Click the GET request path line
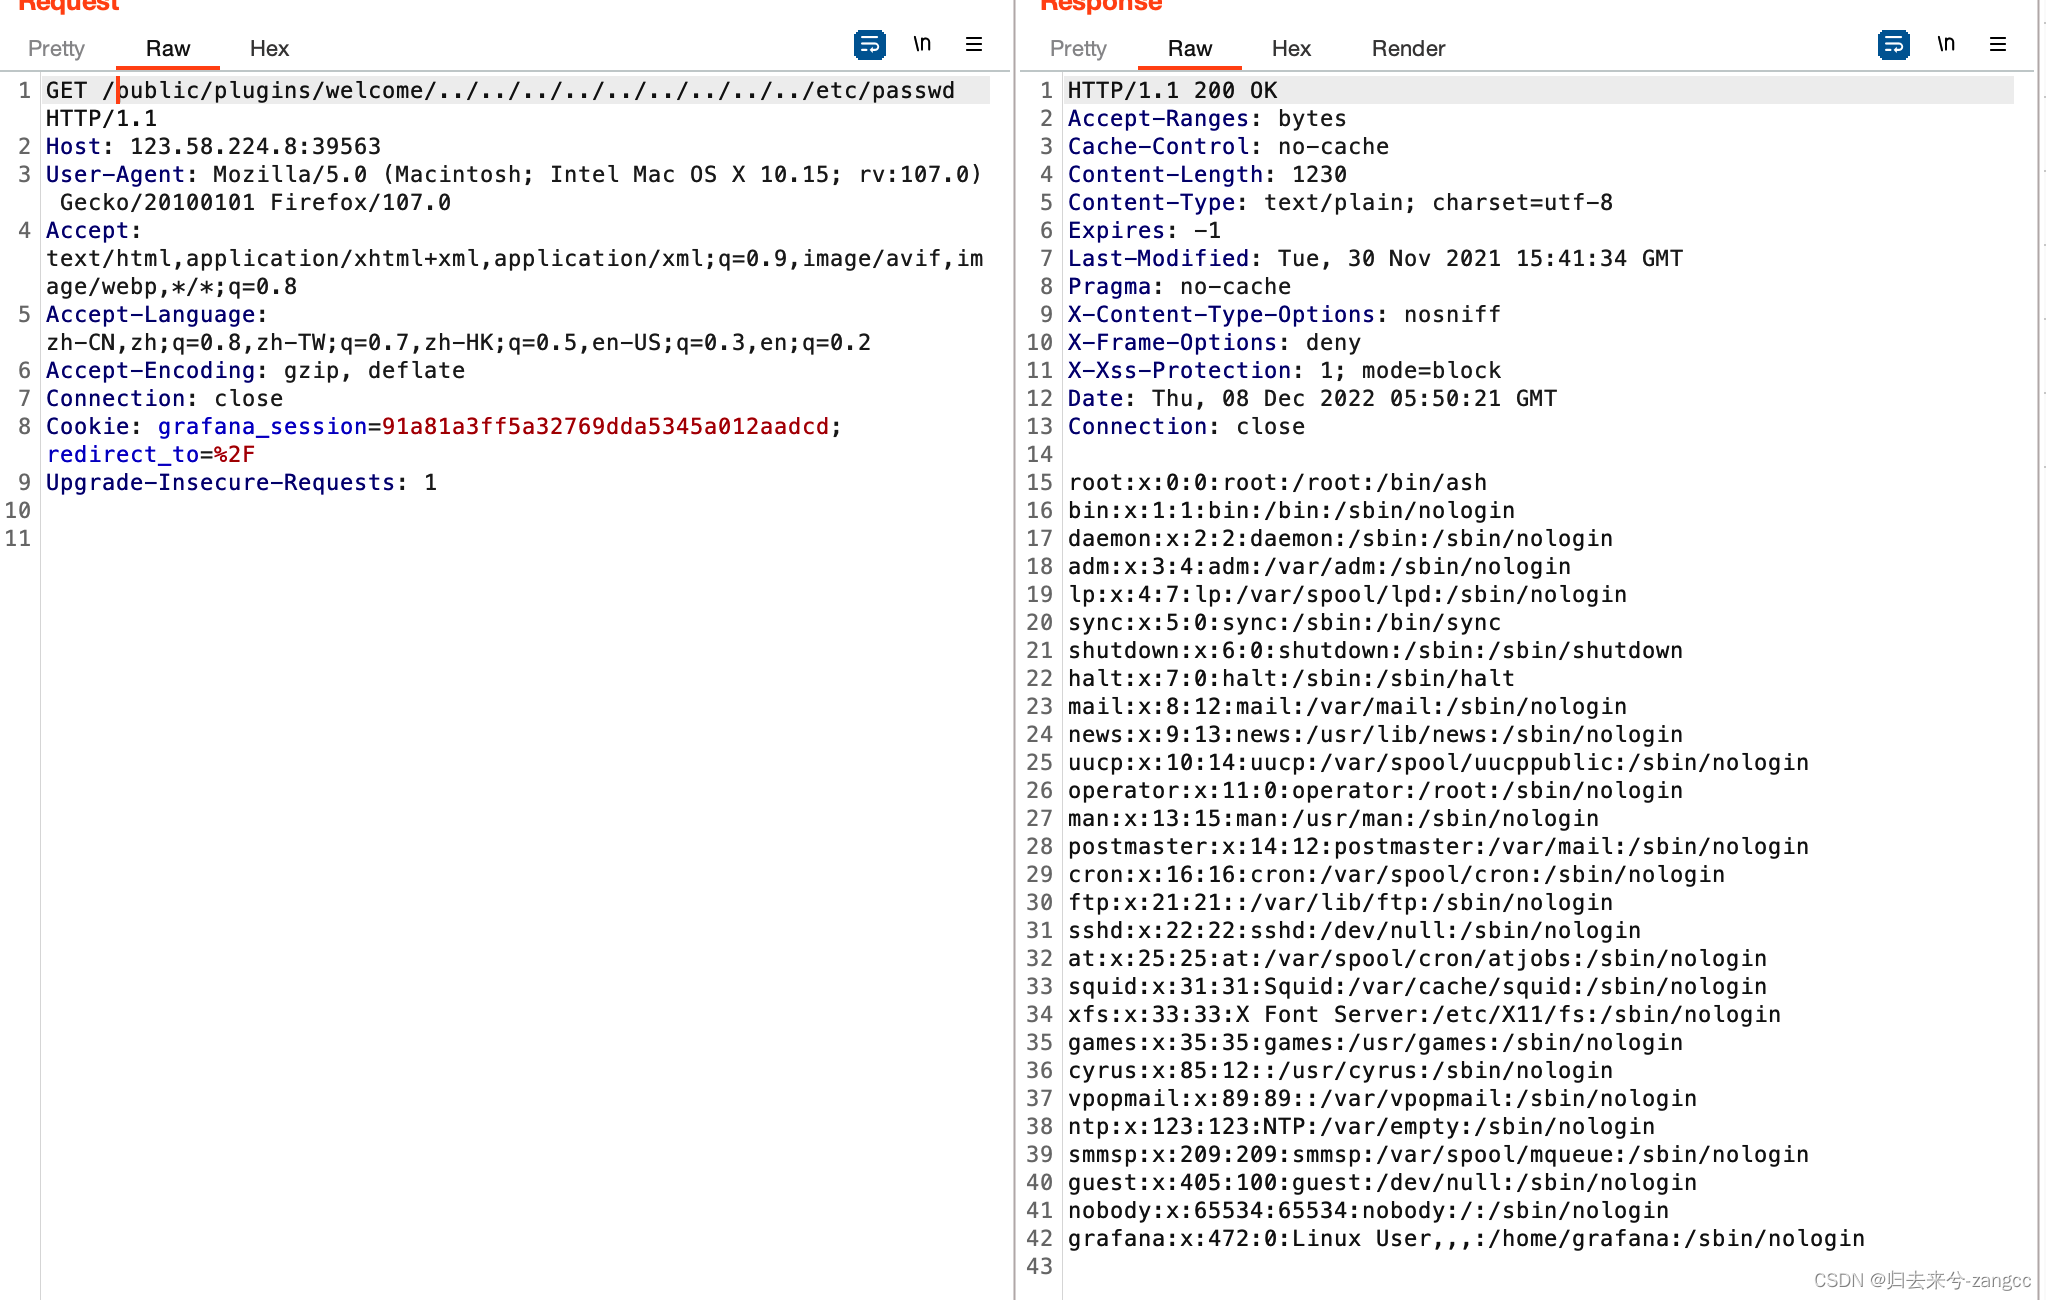Viewport: 2046px width, 1300px height. tap(500, 90)
